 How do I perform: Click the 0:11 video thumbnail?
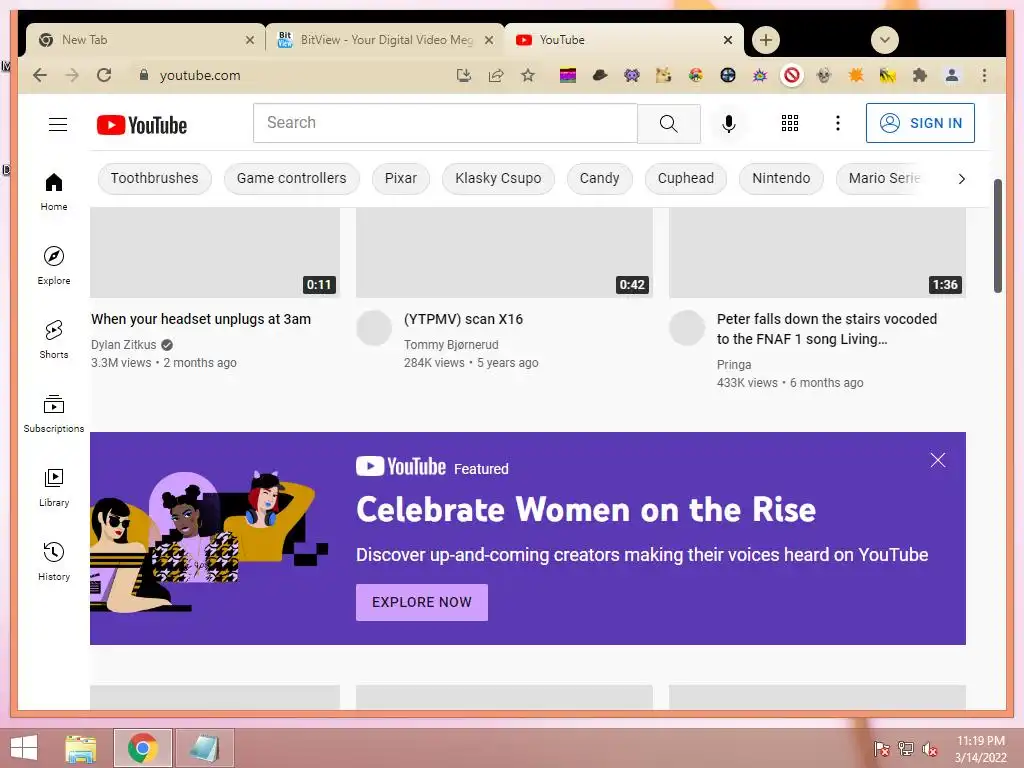[215, 253]
